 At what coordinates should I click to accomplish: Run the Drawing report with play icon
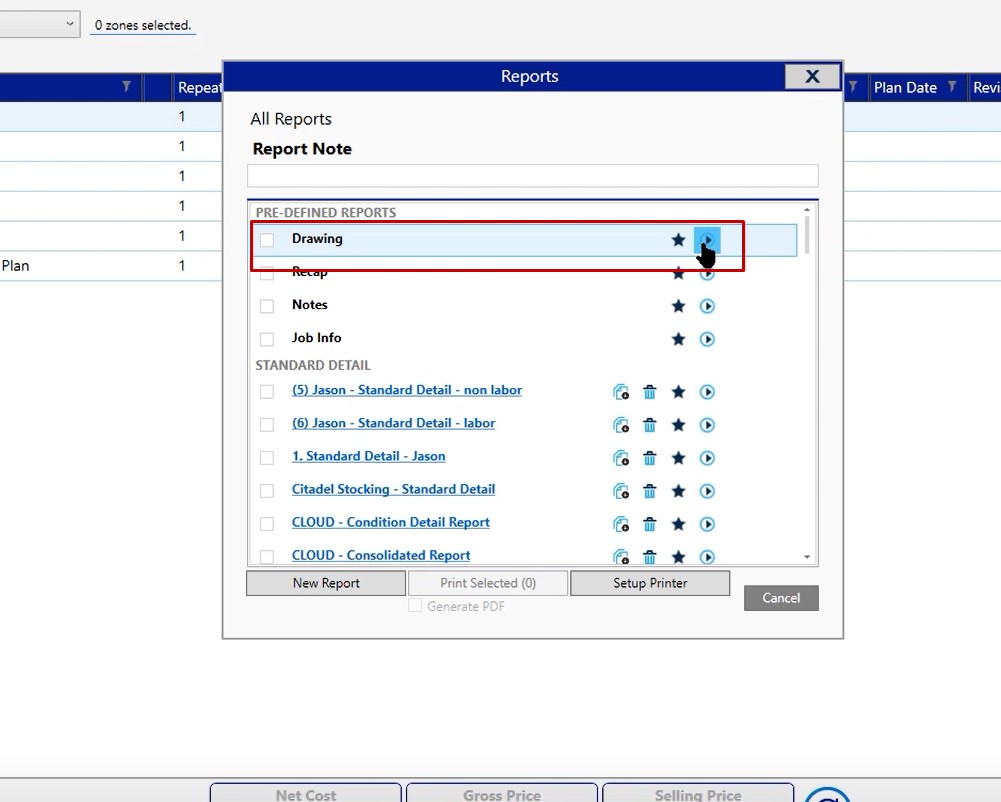[707, 240]
